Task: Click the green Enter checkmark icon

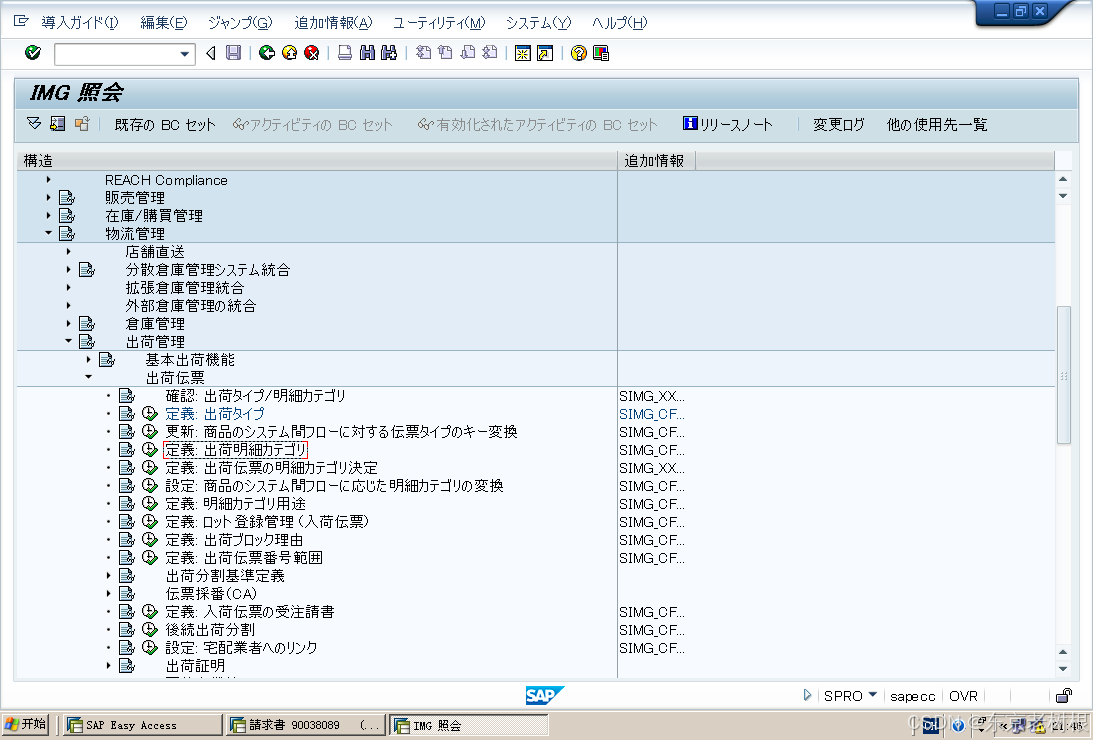Action: (x=32, y=53)
